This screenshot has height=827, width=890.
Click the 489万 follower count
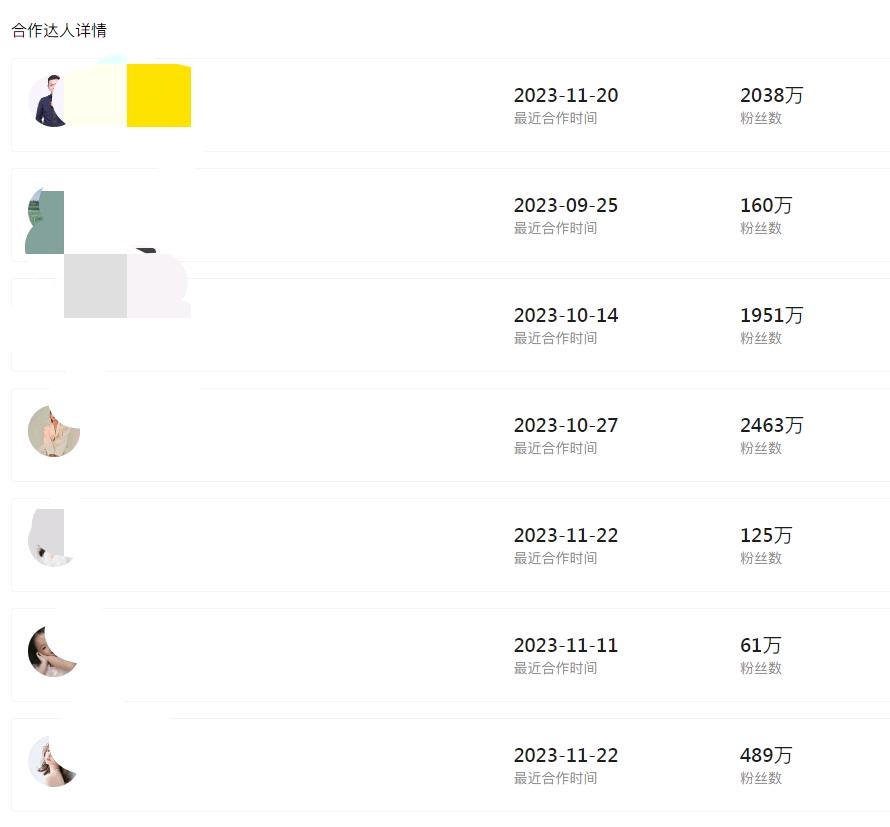tap(766, 756)
